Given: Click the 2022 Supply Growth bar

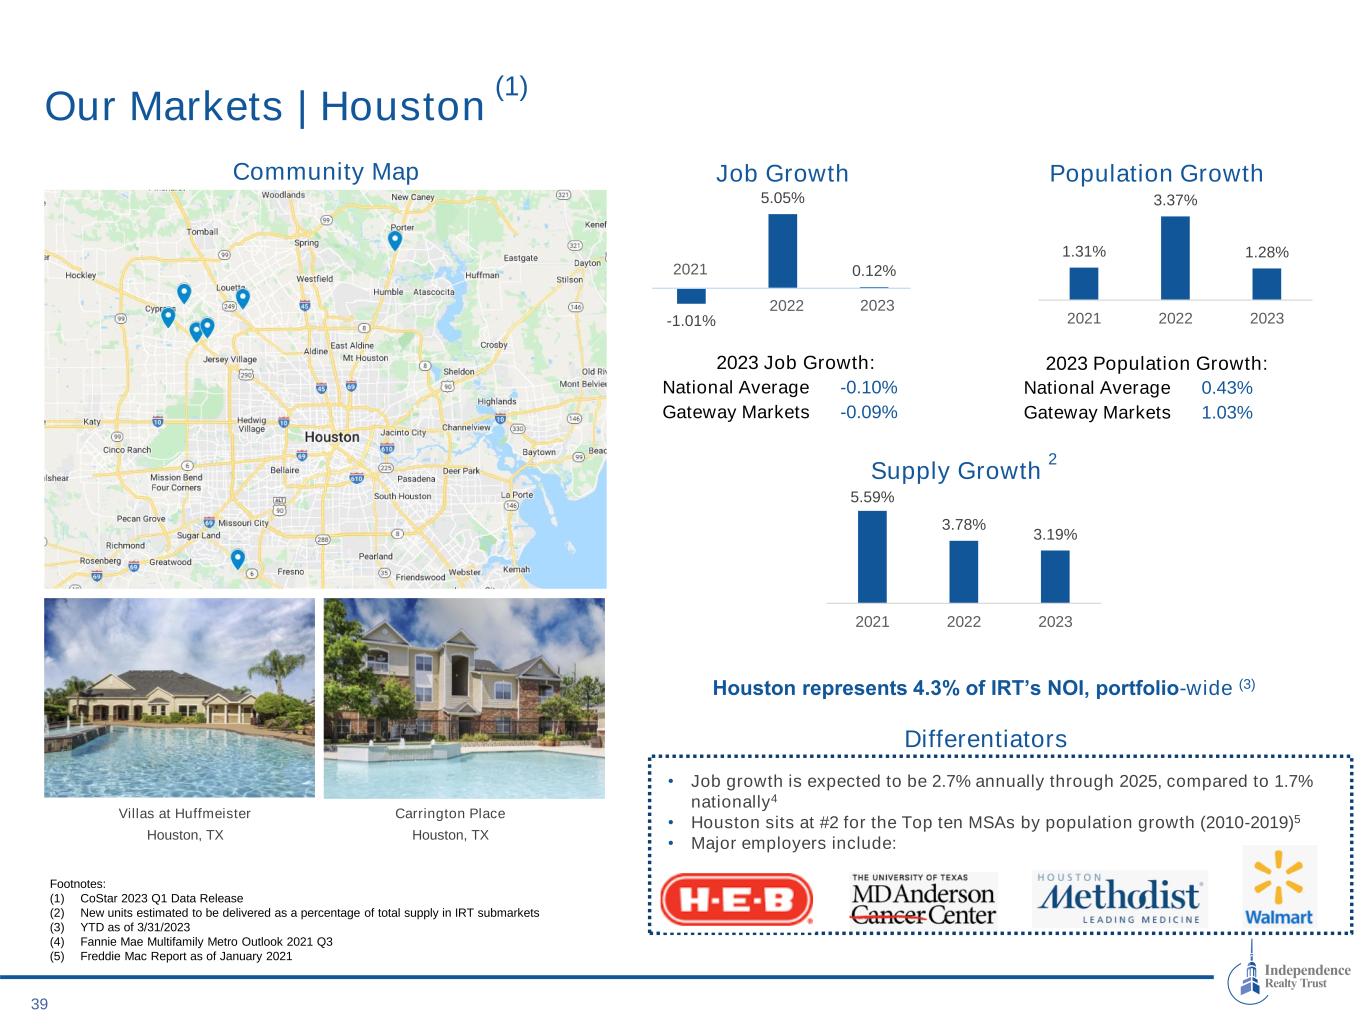Looking at the screenshot, I should click(x=964, y=572).
